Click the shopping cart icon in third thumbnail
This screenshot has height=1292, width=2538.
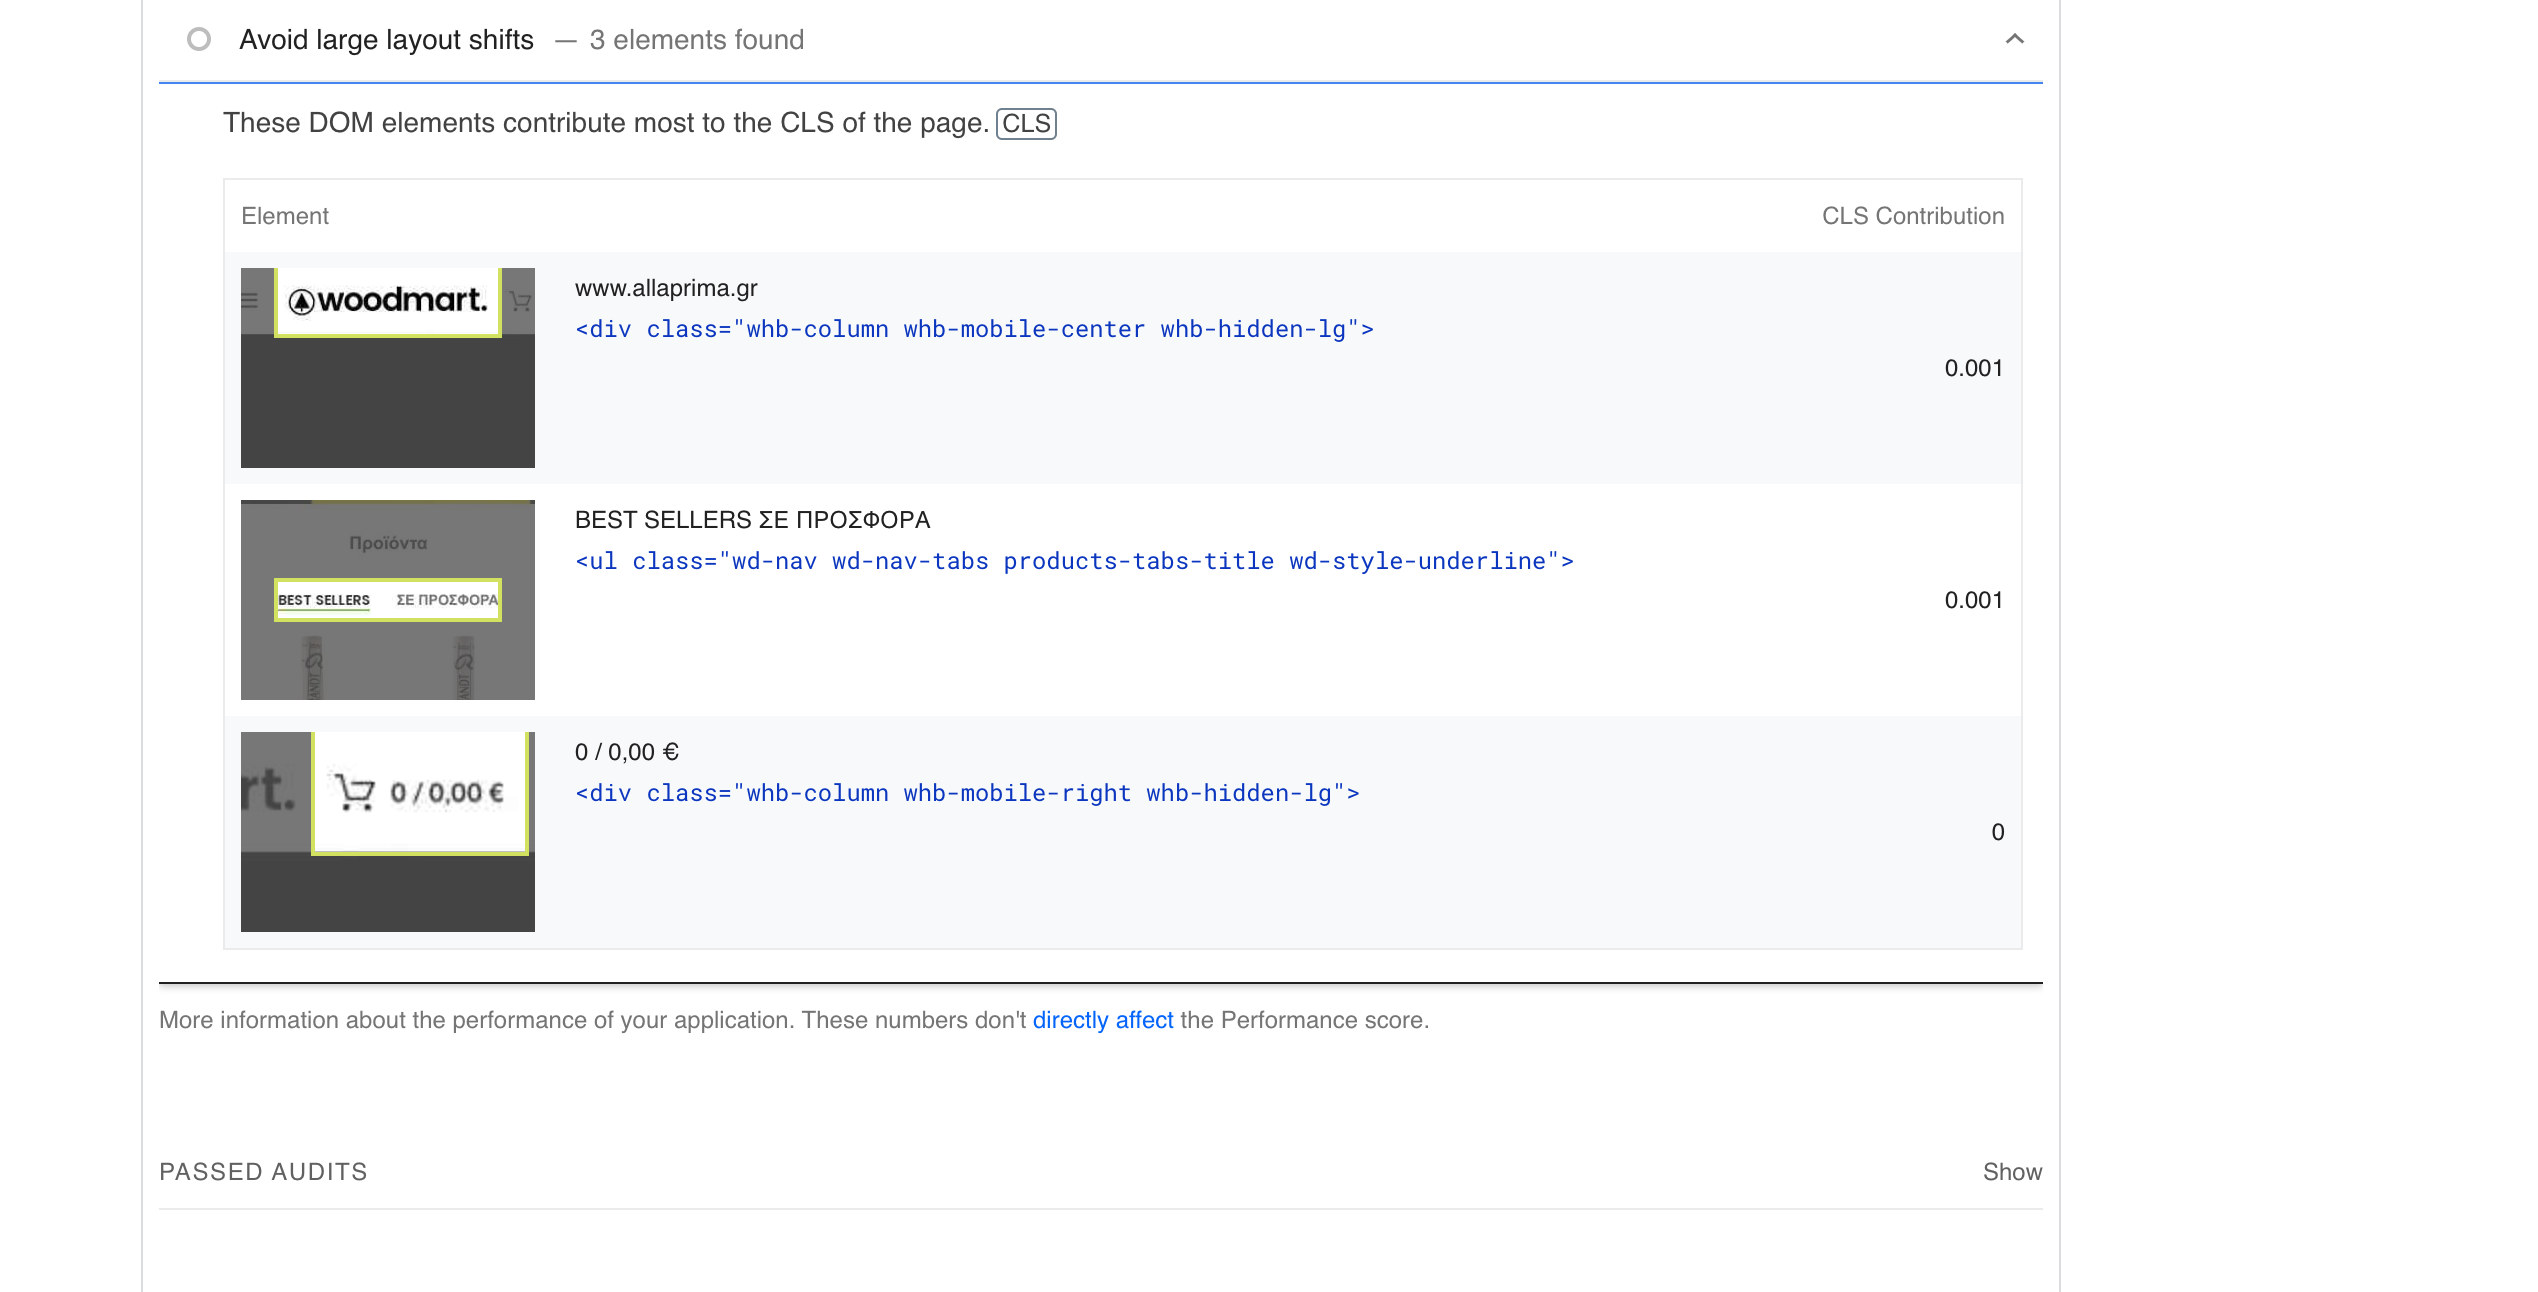pyautogui.click(x=354, y=792)
